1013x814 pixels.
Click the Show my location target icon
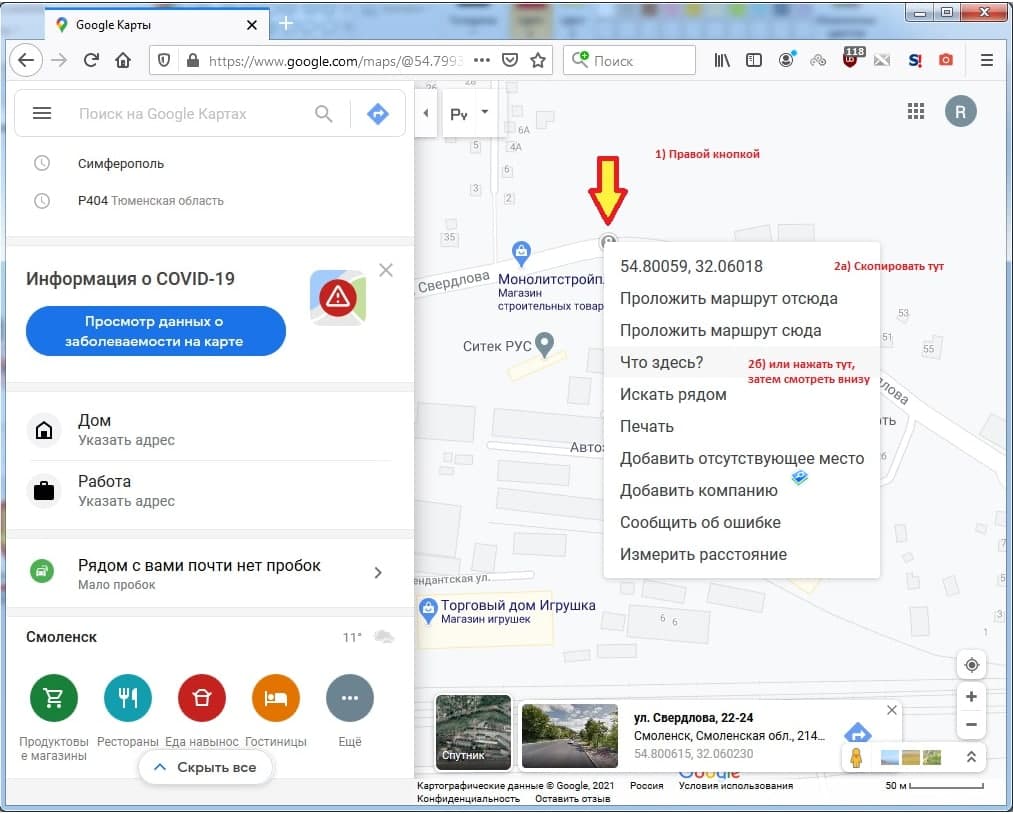tap(972, 665)
